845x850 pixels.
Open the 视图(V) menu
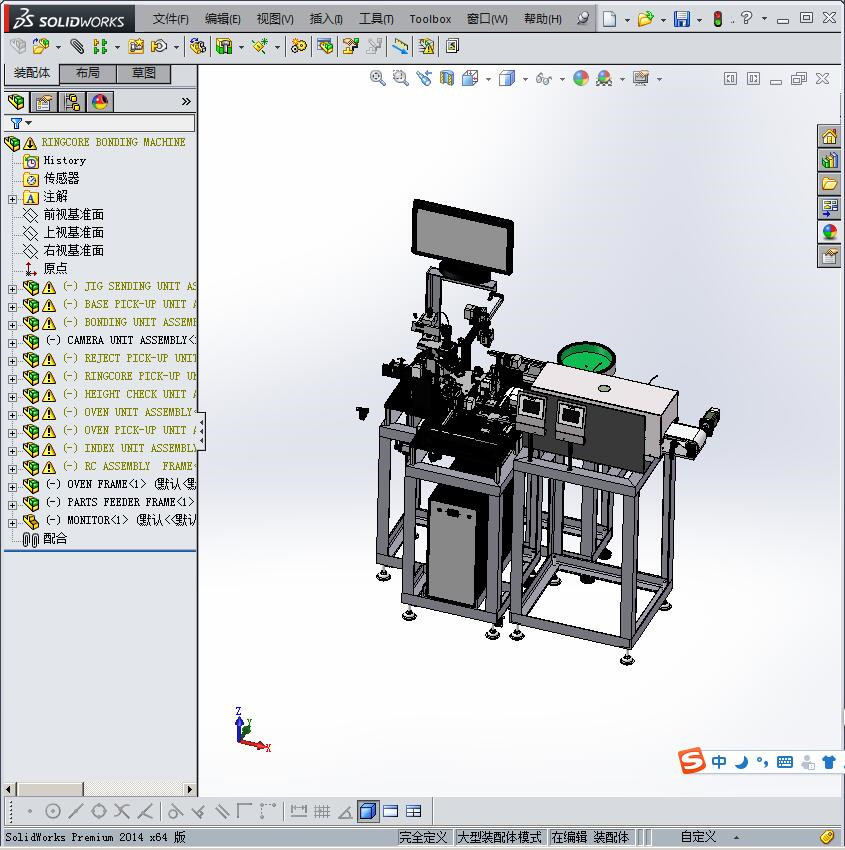(x=275, y=19)
